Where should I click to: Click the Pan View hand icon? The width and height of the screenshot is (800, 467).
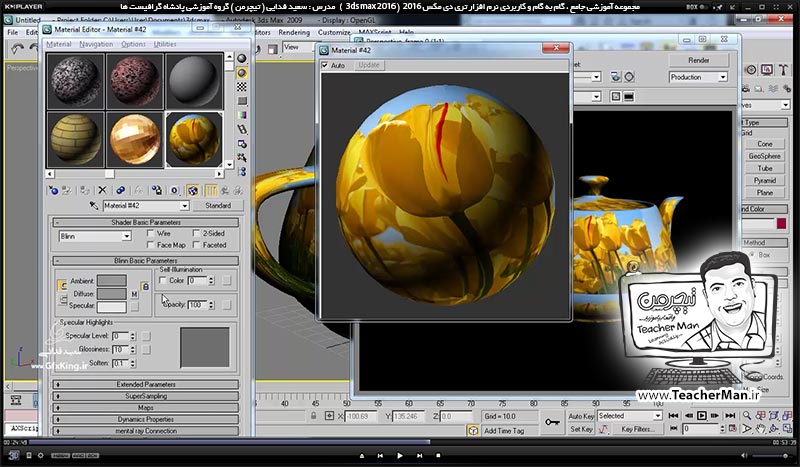click(x=761, y=429)
